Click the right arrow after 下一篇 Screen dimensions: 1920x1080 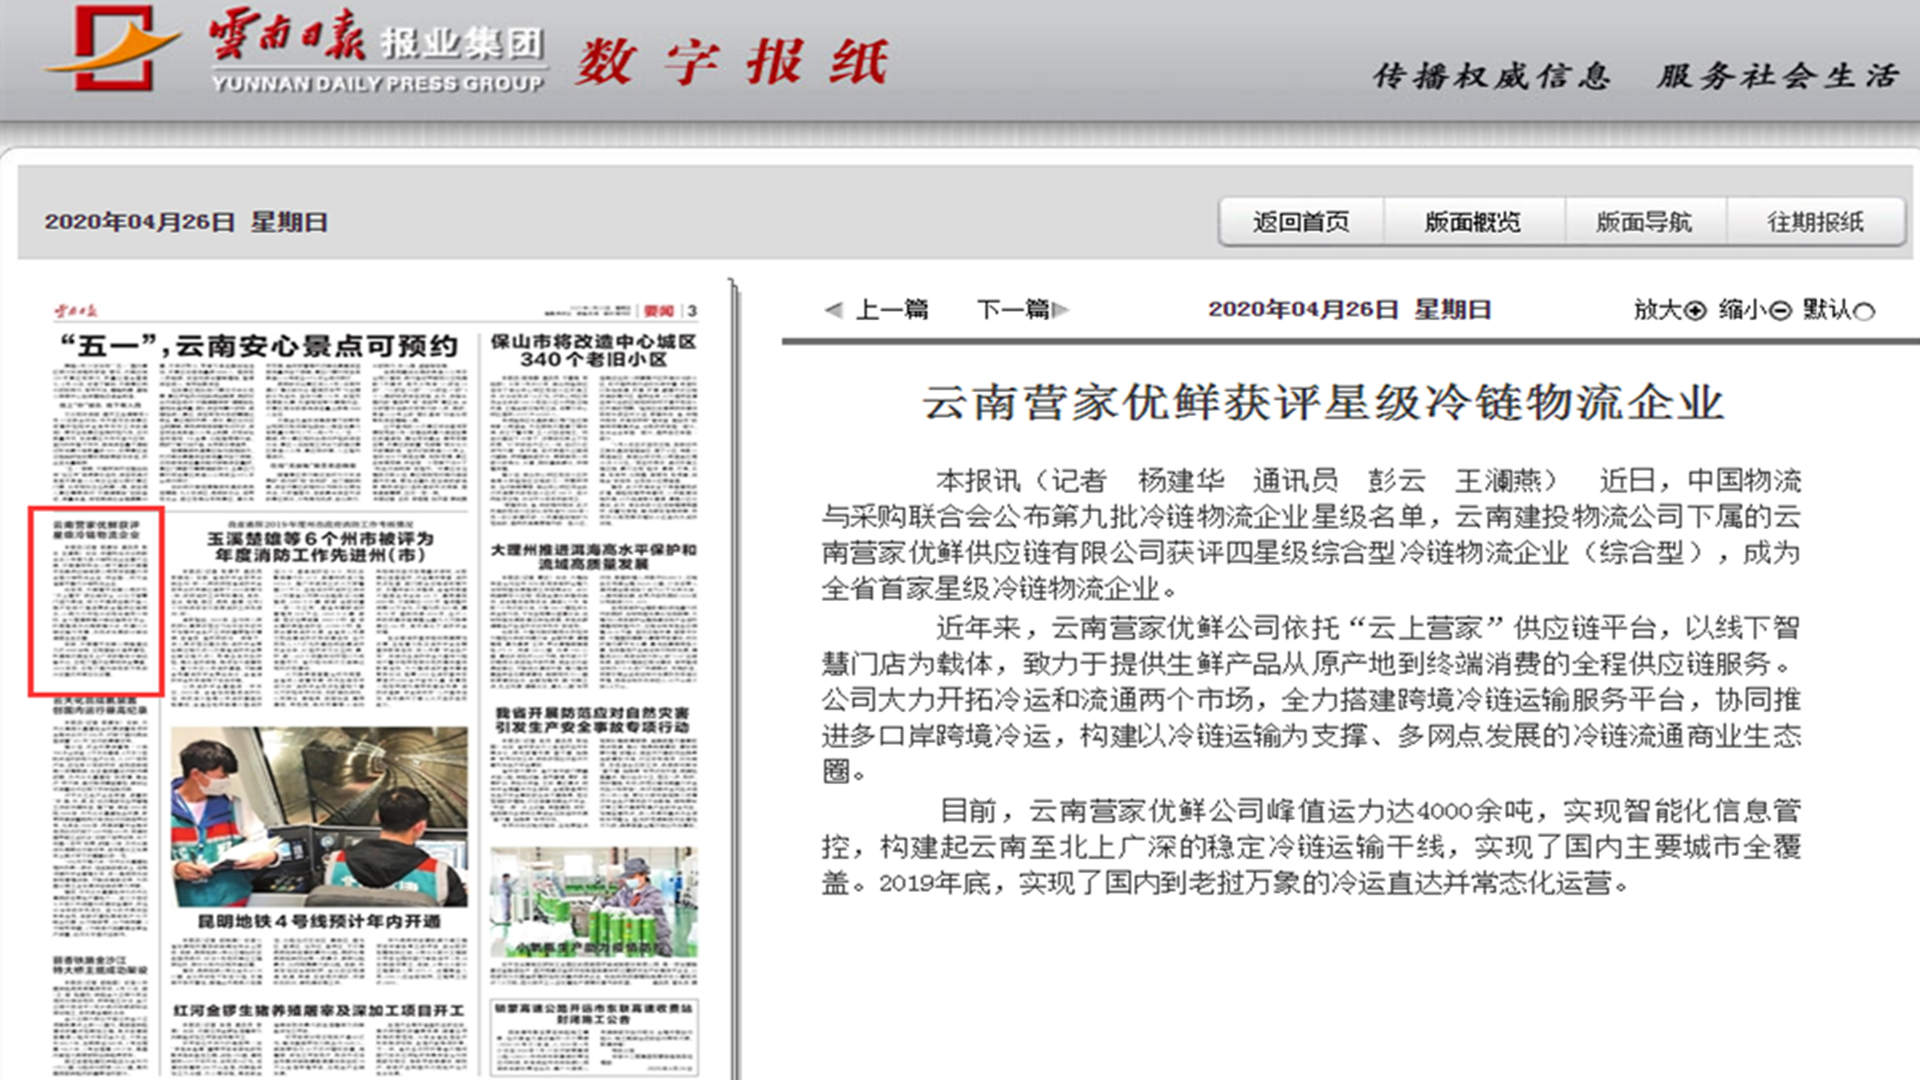coord(1061,310)
